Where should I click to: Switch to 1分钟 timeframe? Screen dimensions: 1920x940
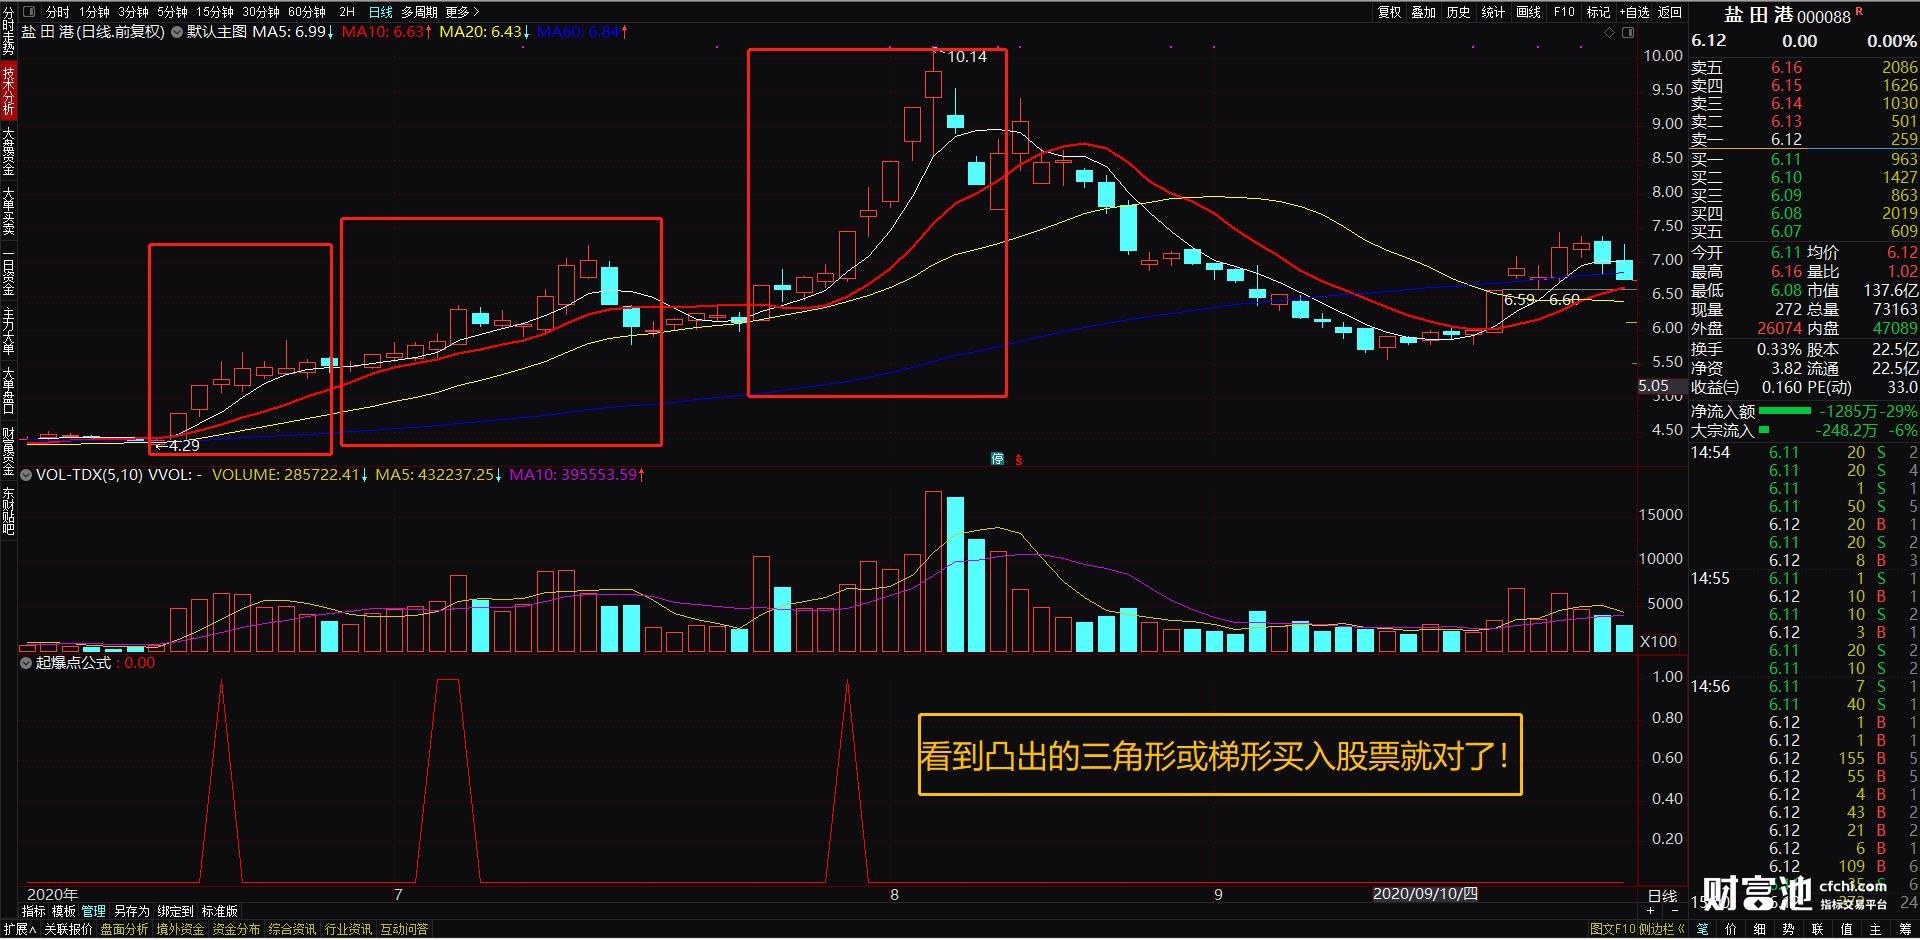coord(95,12)
